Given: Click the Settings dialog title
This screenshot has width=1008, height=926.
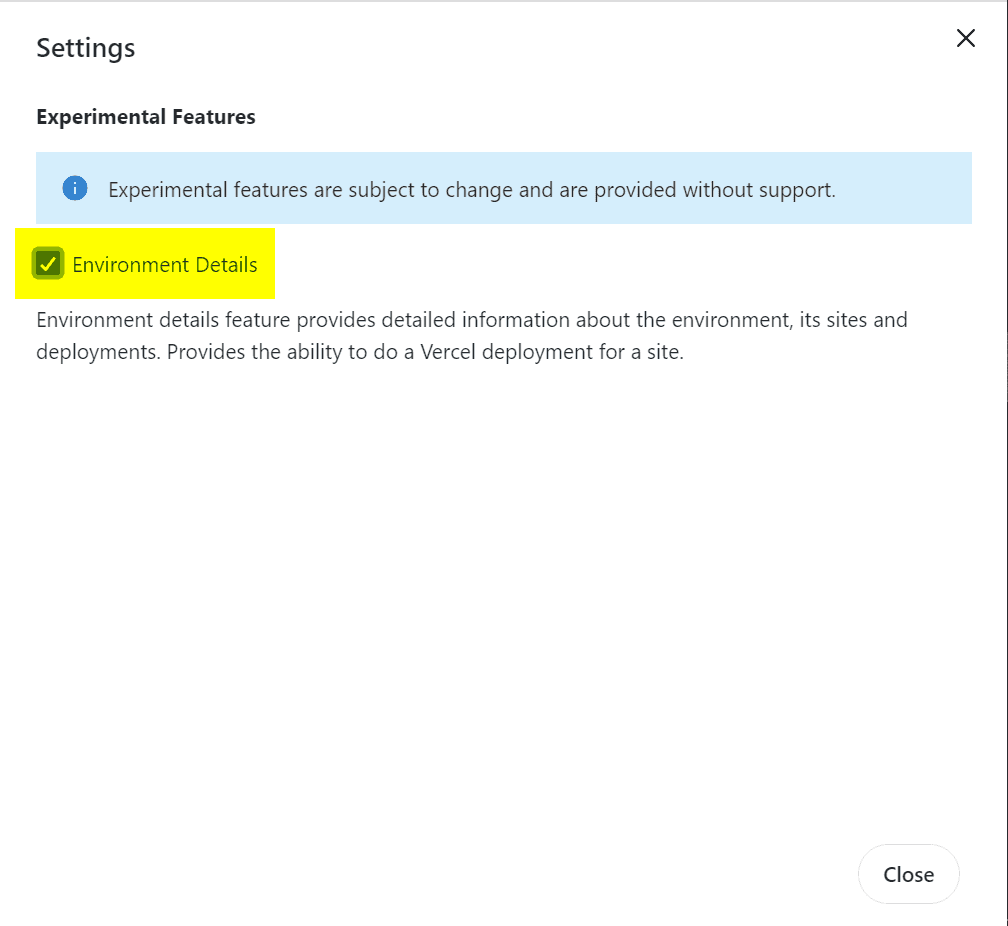Looking at the screenshot, I should (86, 47).
